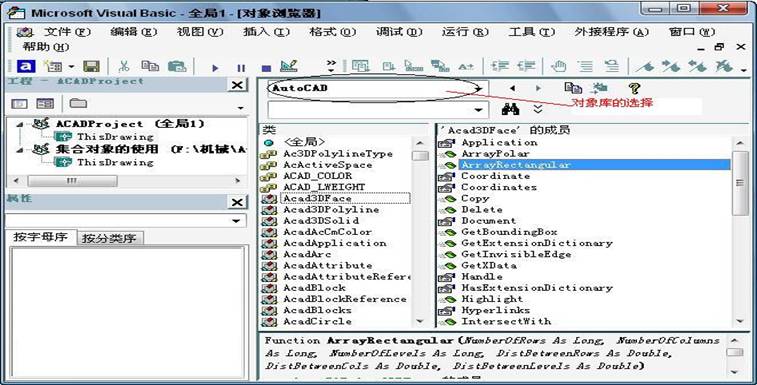Click the Copy toolbar icon beside scissors
This screenshot has width=757, height=385.
tap(150, 66)
